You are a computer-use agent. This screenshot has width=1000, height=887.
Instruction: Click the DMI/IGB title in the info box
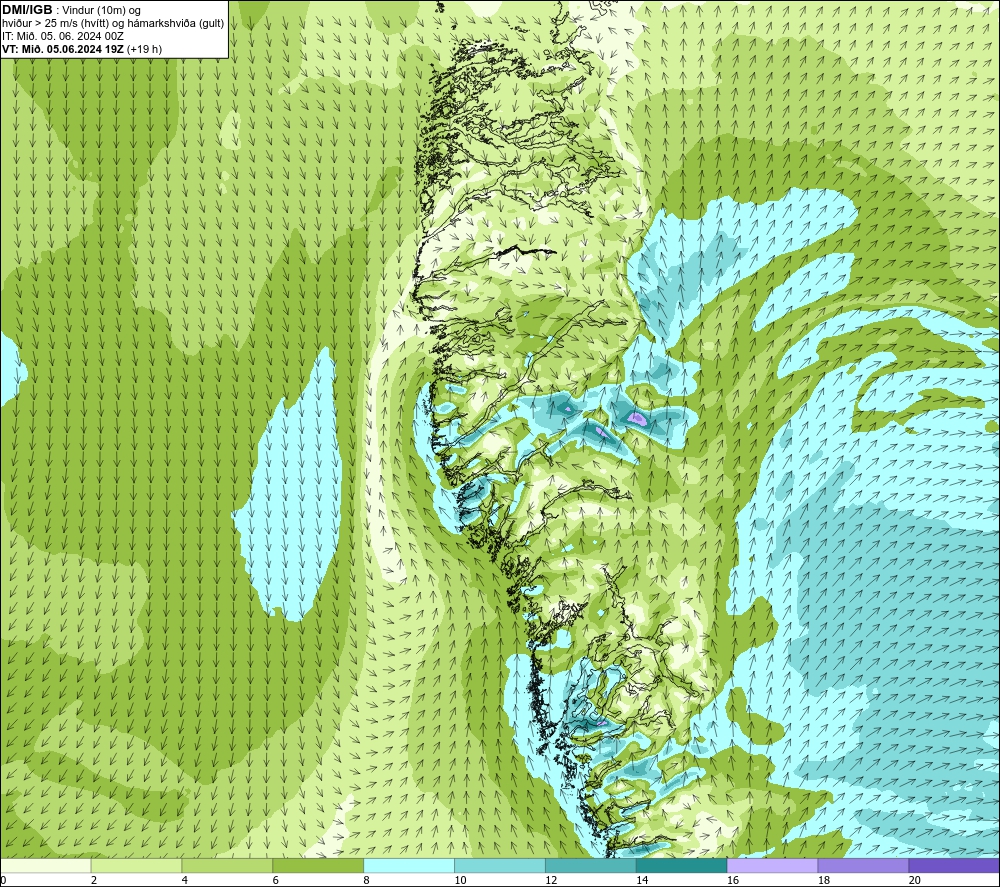pyautogui.click(x=27, y=10)
